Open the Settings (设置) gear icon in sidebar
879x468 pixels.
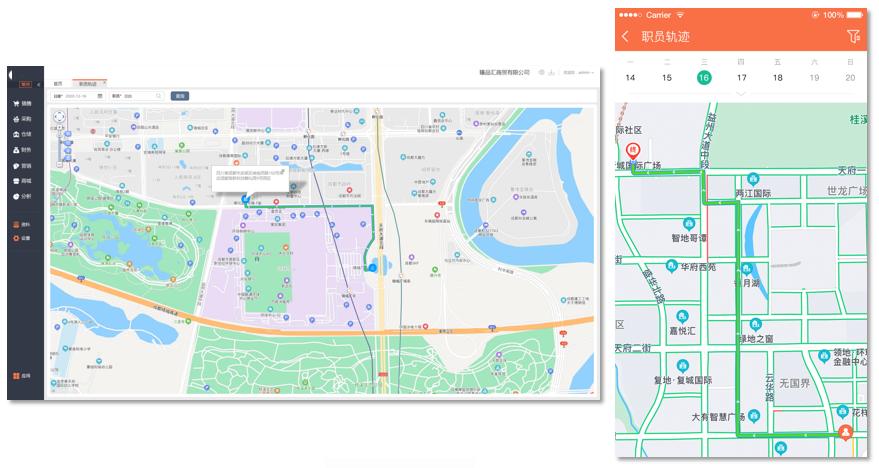point(16,238)
